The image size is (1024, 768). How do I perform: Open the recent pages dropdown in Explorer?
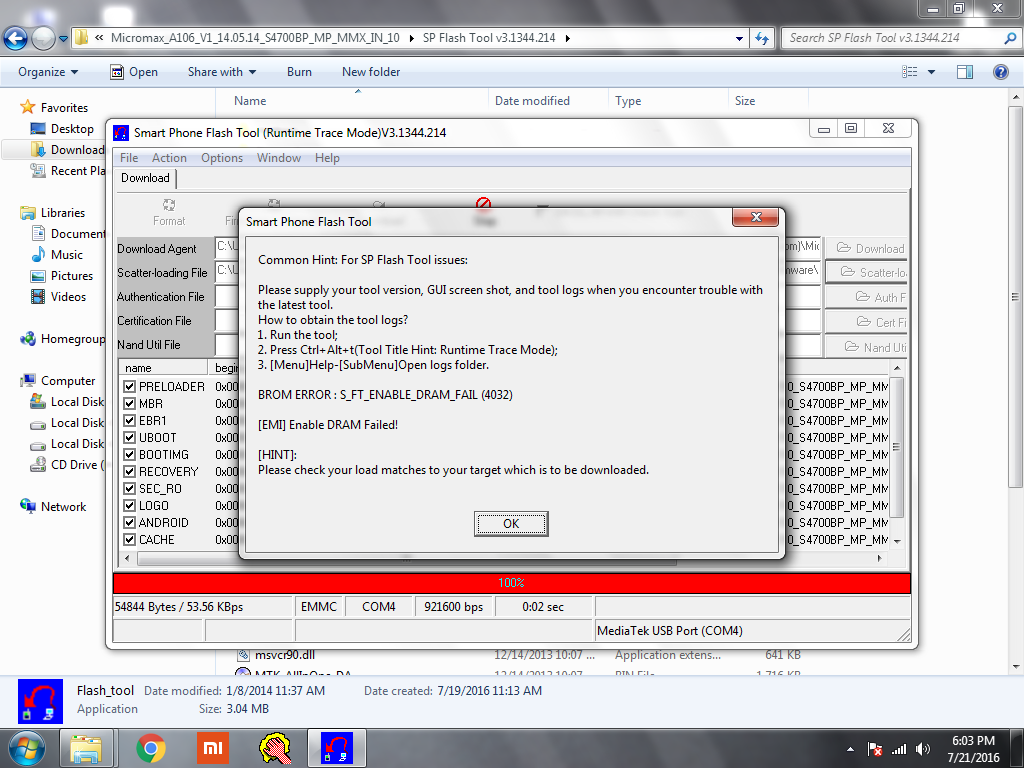[x=63, y=39]
